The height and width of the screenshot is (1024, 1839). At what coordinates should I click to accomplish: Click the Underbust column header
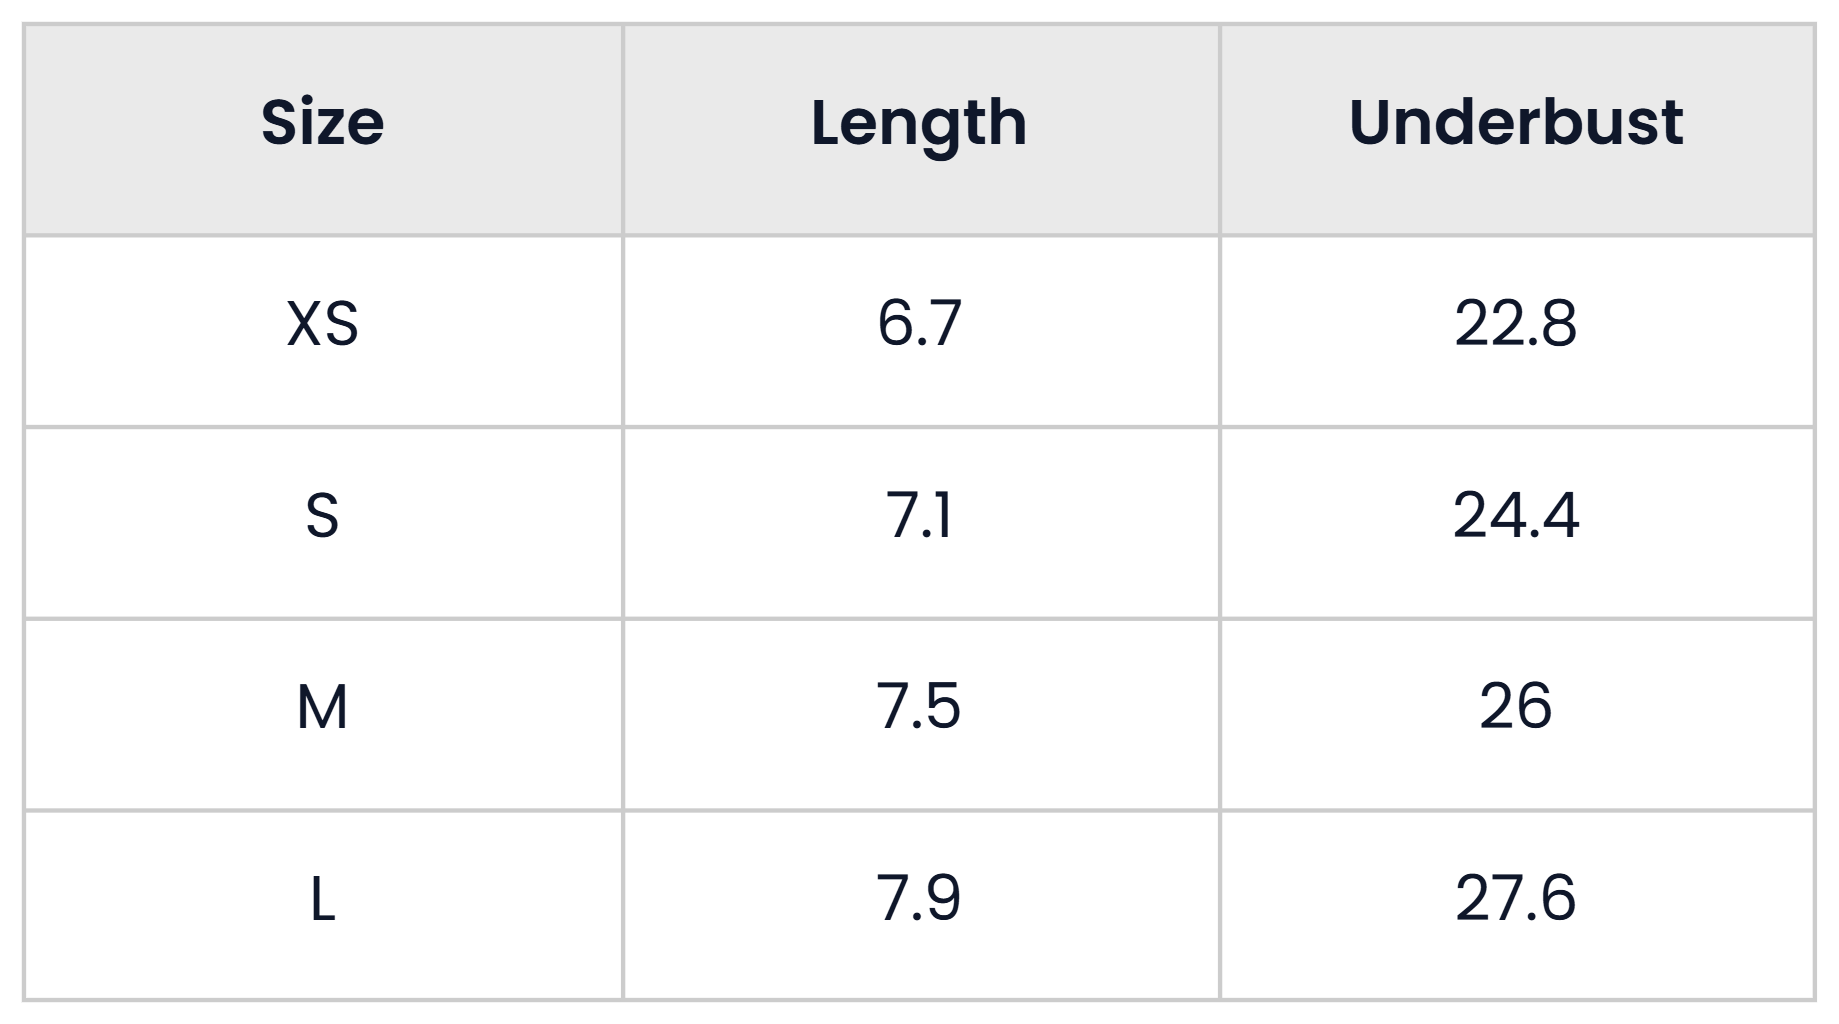click(1516, 123)
